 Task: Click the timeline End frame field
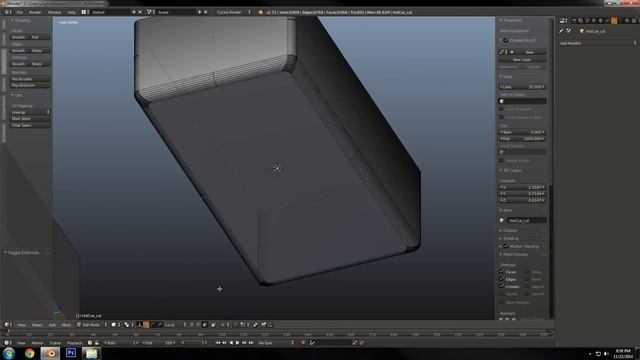coord(159,343)
